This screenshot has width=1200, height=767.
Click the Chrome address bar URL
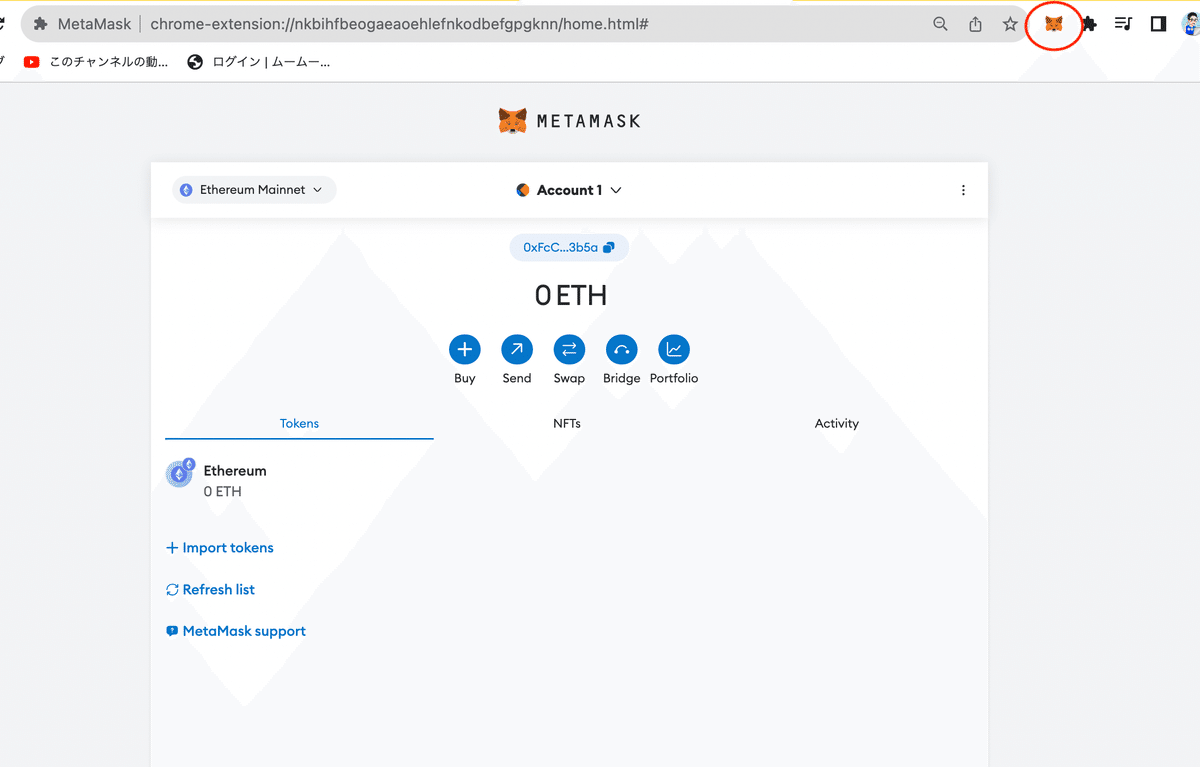(x=400, y=24)
